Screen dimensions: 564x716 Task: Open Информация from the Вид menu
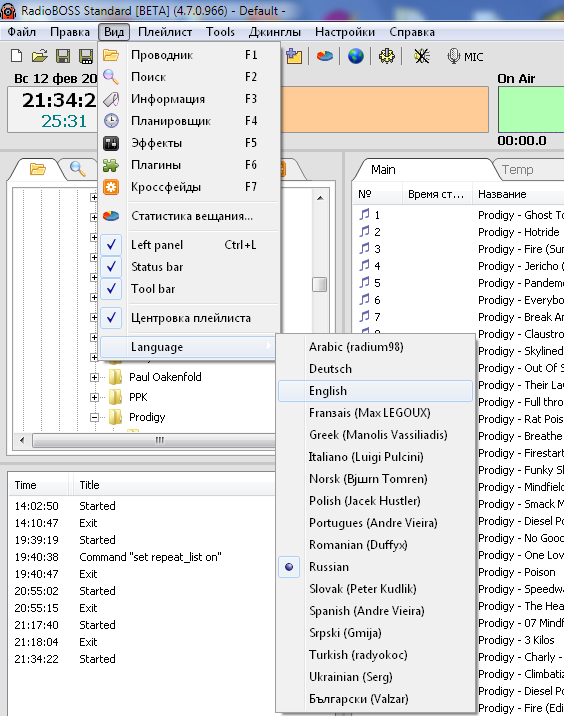click(189, 99)
